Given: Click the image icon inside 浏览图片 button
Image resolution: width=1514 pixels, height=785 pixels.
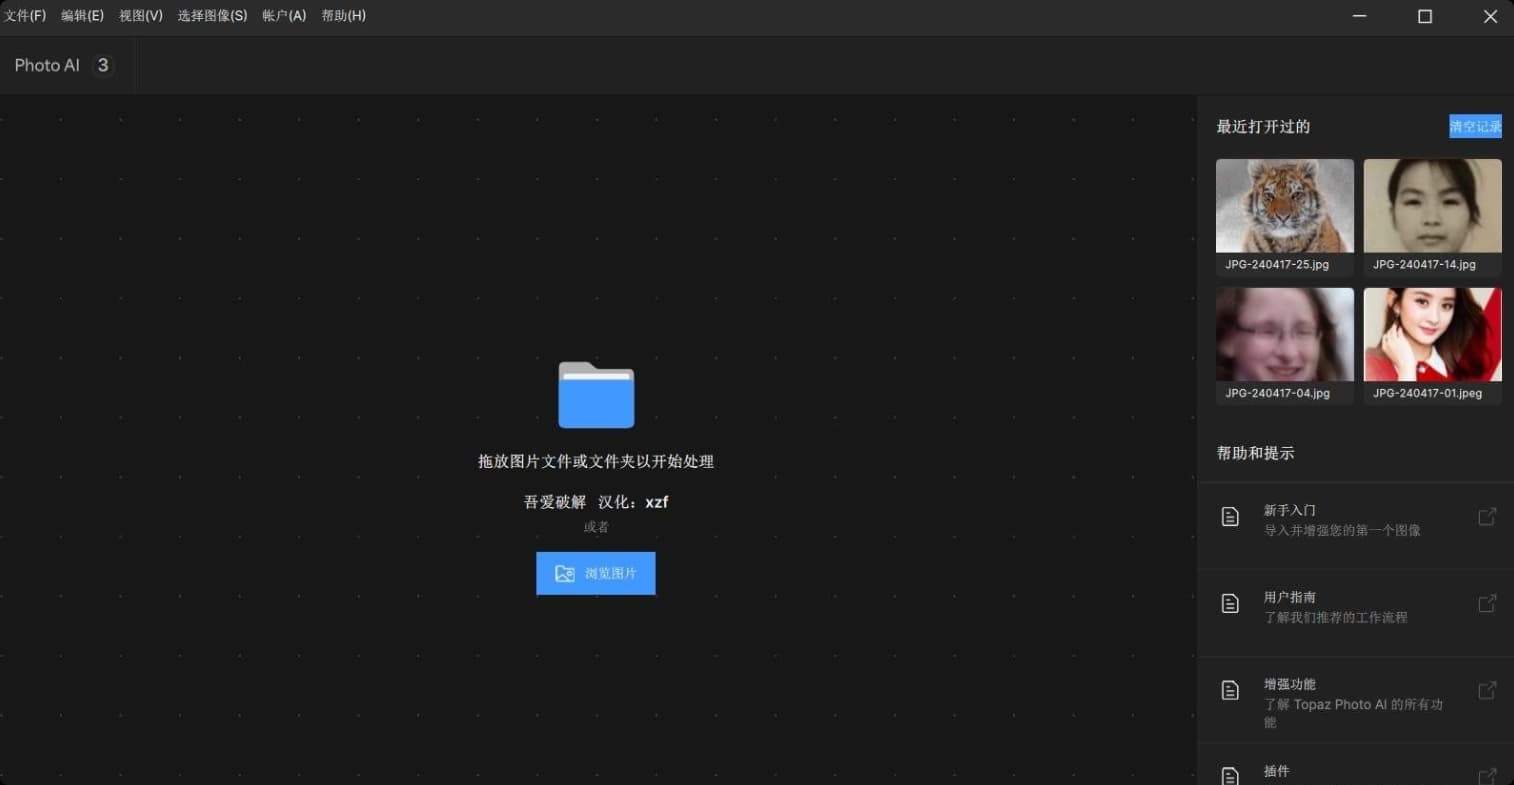Looking at the screenshot, I should pos(565,574).
